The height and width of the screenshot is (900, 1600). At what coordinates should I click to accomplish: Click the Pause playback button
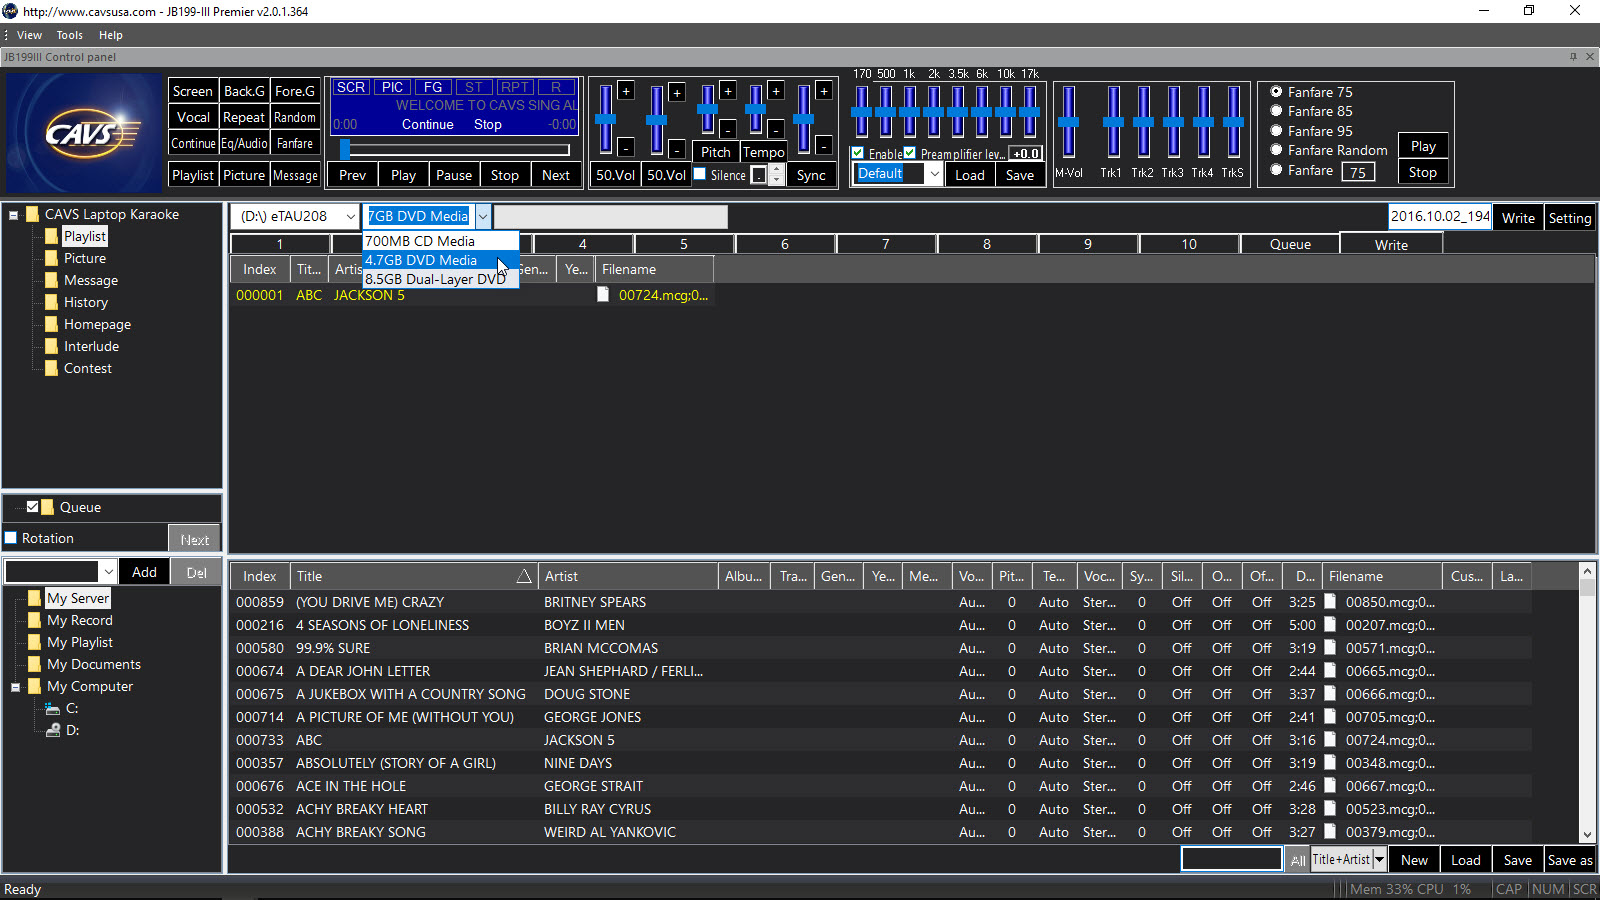pyautogui.click(x=454, y=175)
